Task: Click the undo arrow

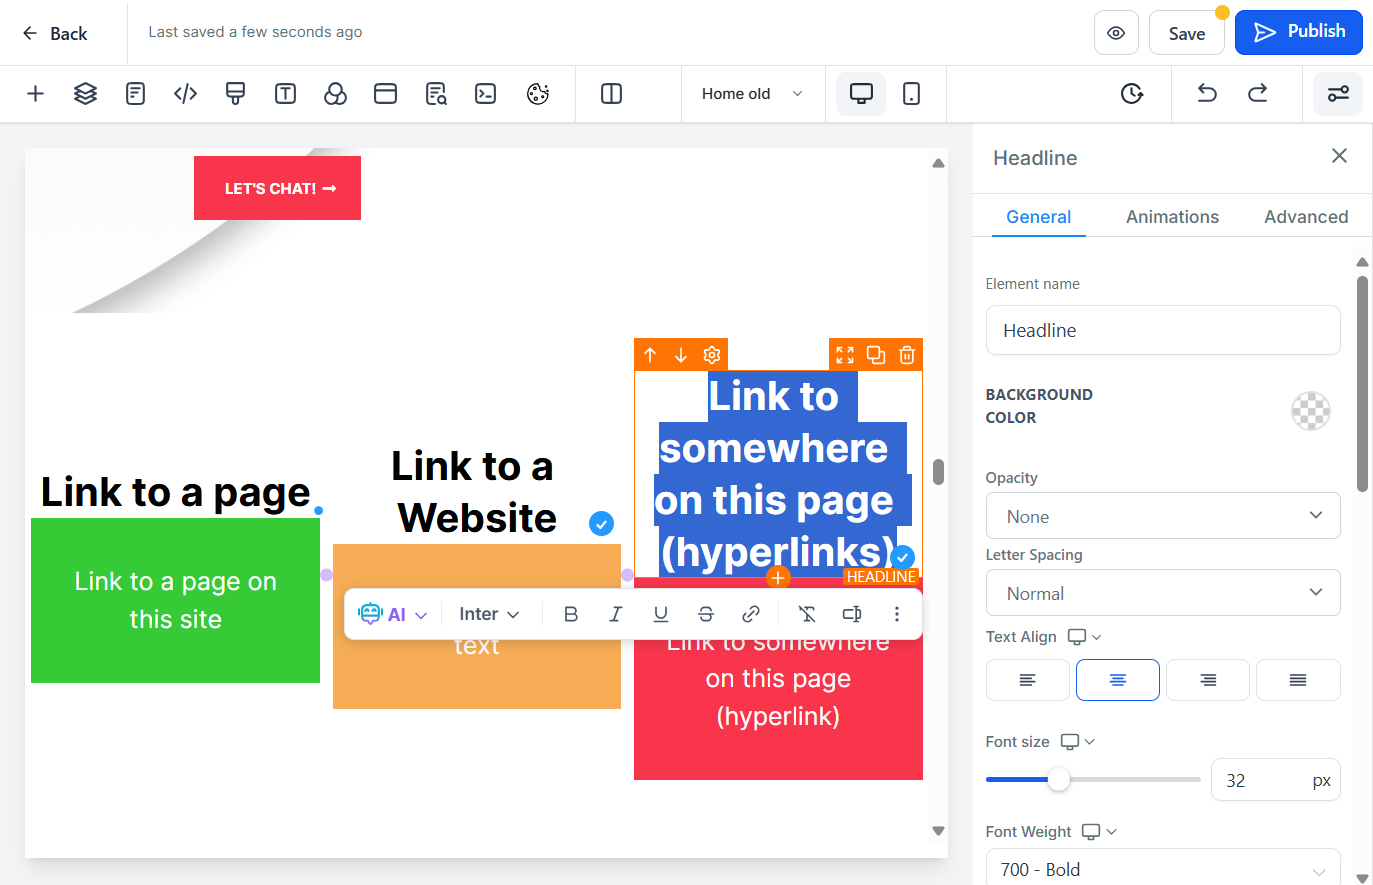Action: pyautogui.click(x=1207, y=94)
